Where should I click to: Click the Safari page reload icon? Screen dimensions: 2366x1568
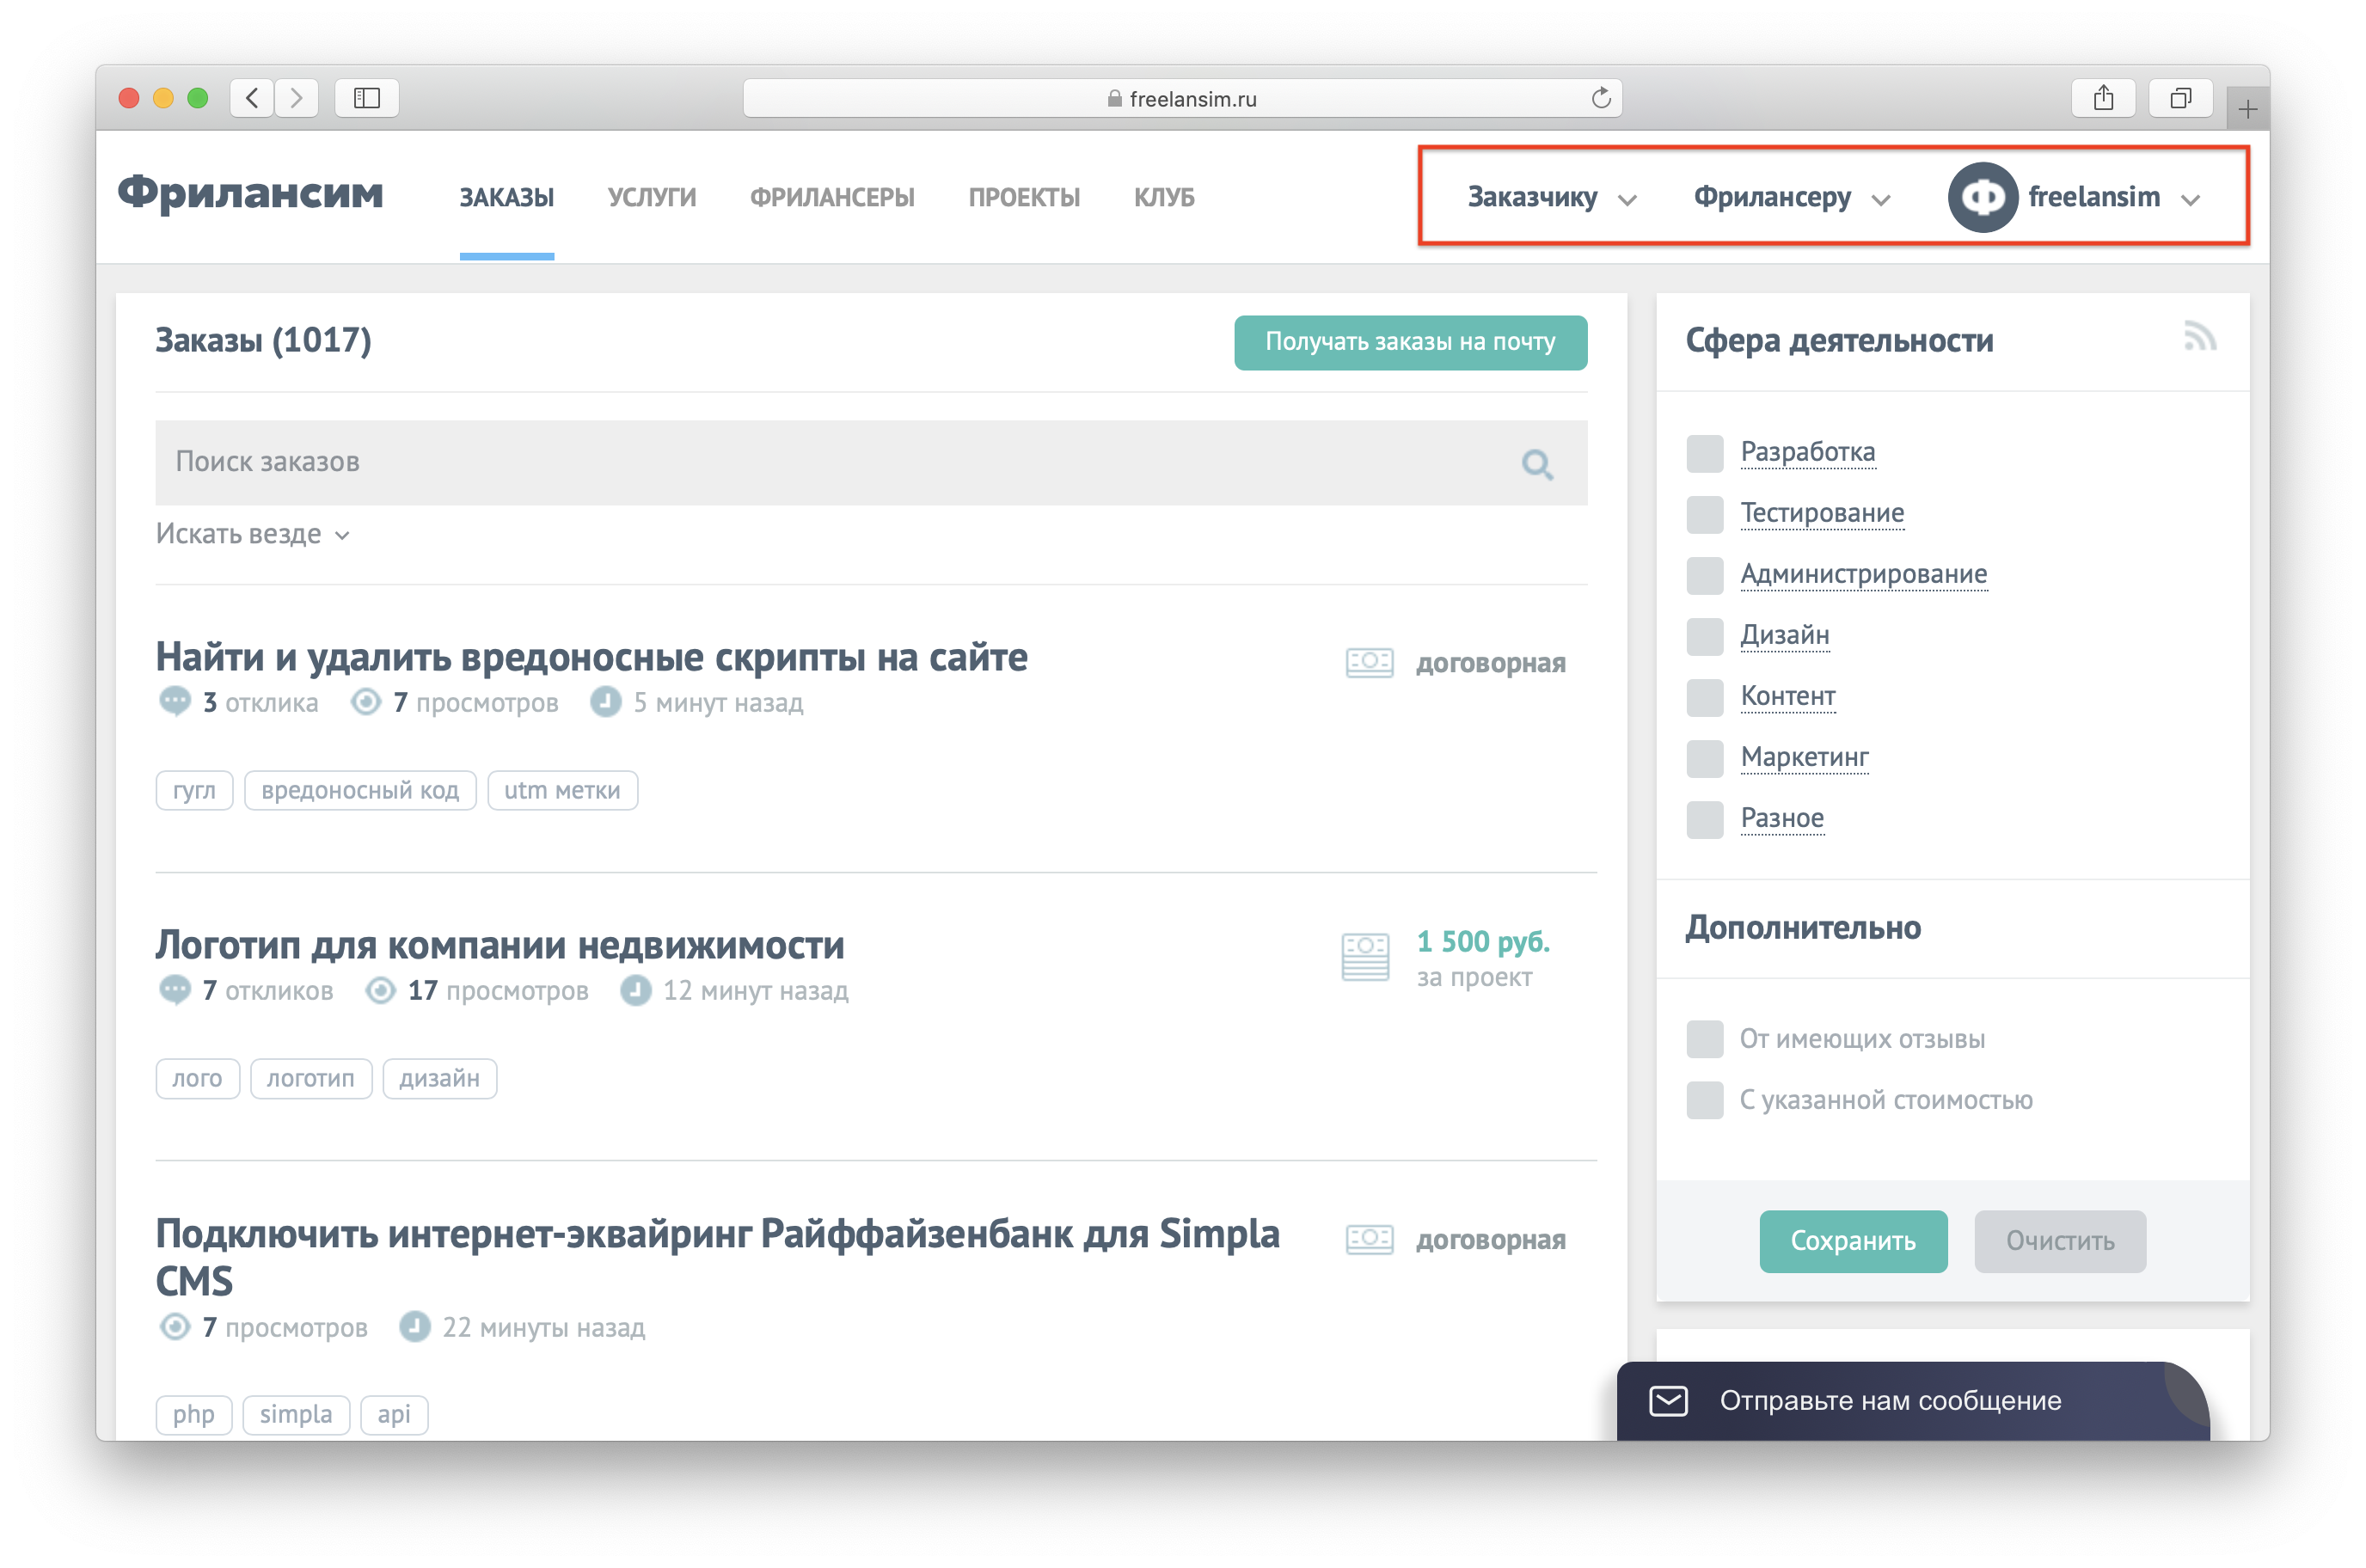[x=1600, y=98]
